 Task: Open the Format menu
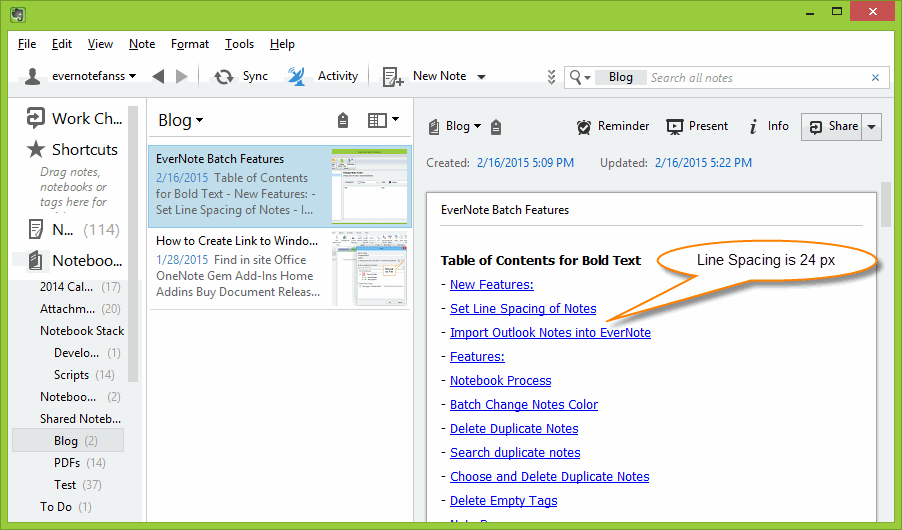(190, 44)
